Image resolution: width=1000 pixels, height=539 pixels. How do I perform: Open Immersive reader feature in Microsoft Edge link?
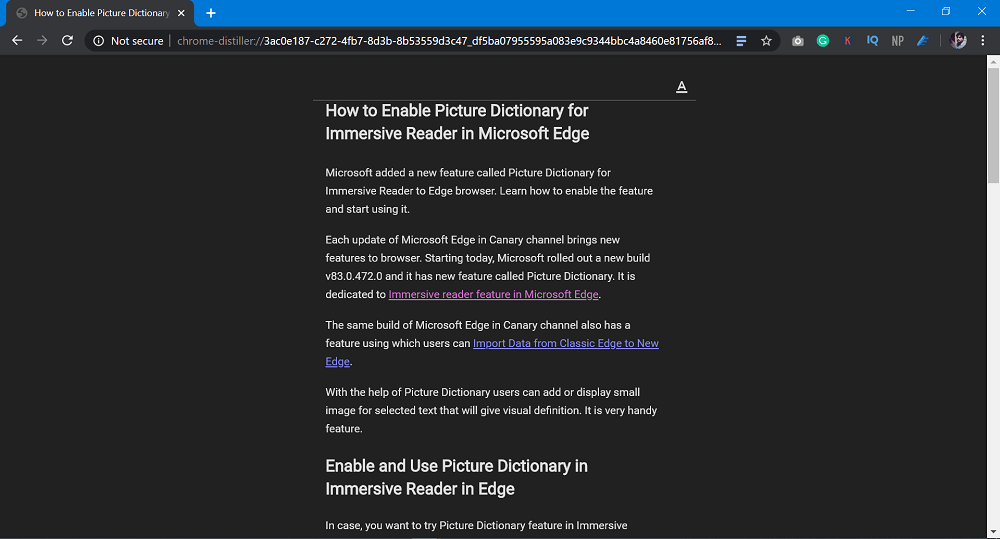click(x=494, y=295)
